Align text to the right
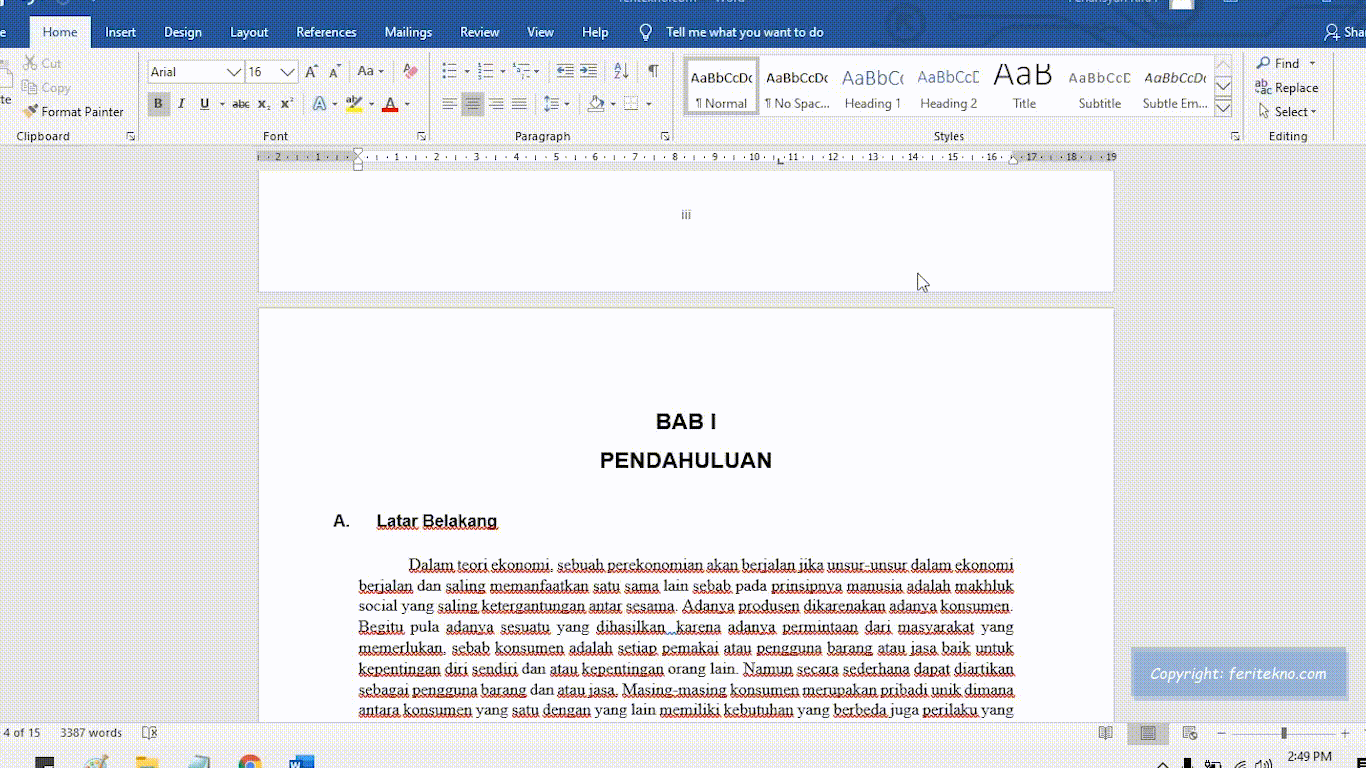 [x=496, y=104]
